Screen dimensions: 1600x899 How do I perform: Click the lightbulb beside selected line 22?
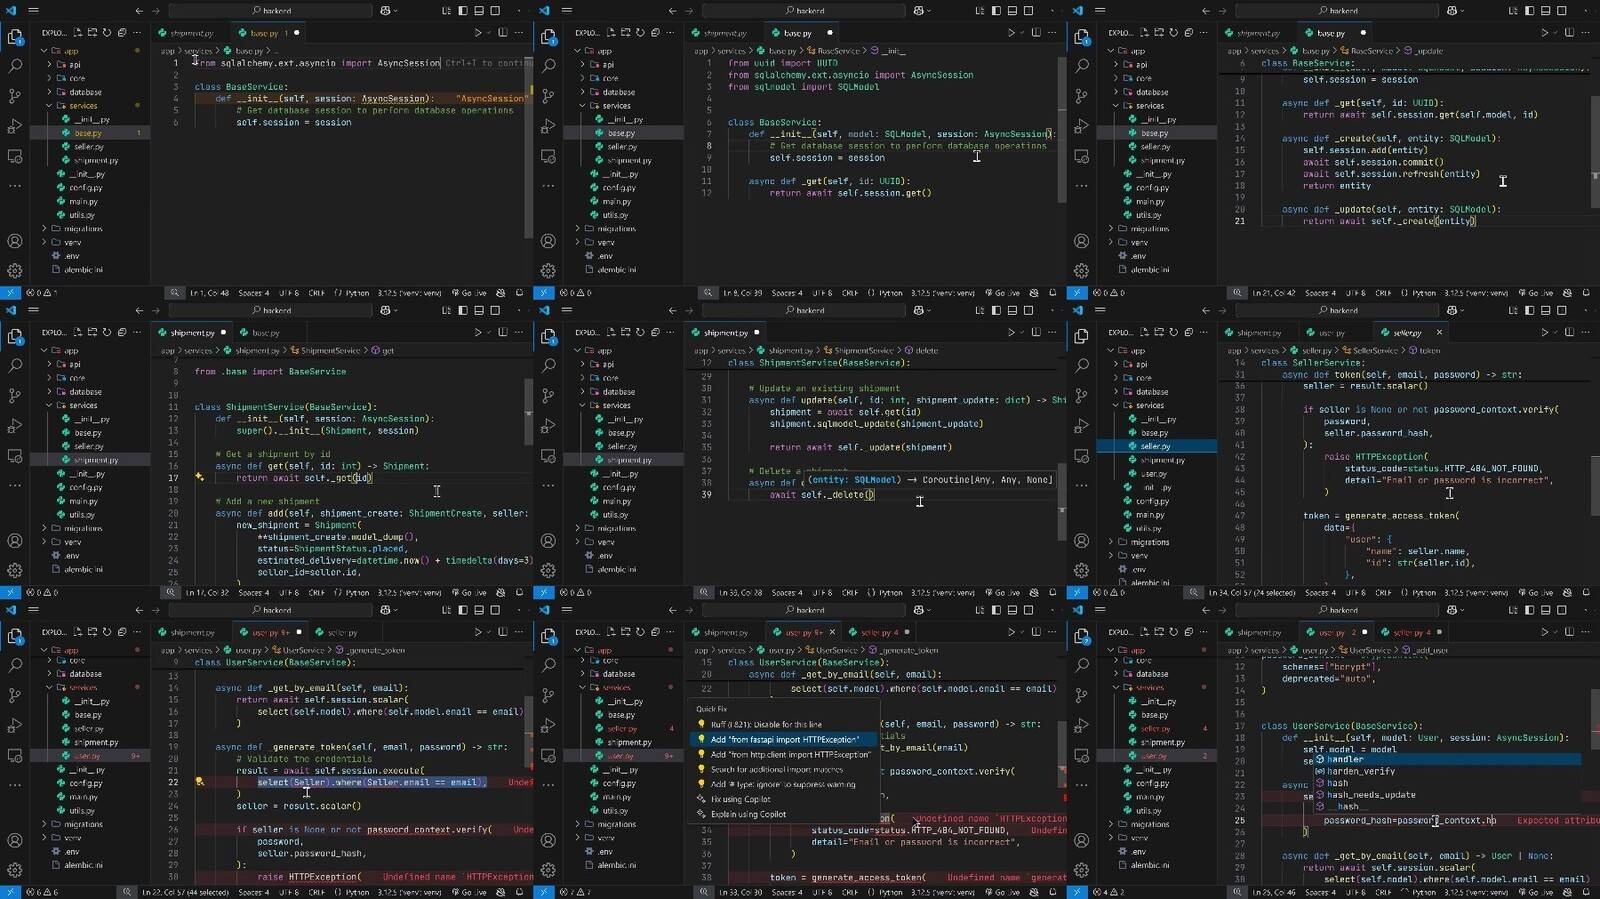point(199,782)
